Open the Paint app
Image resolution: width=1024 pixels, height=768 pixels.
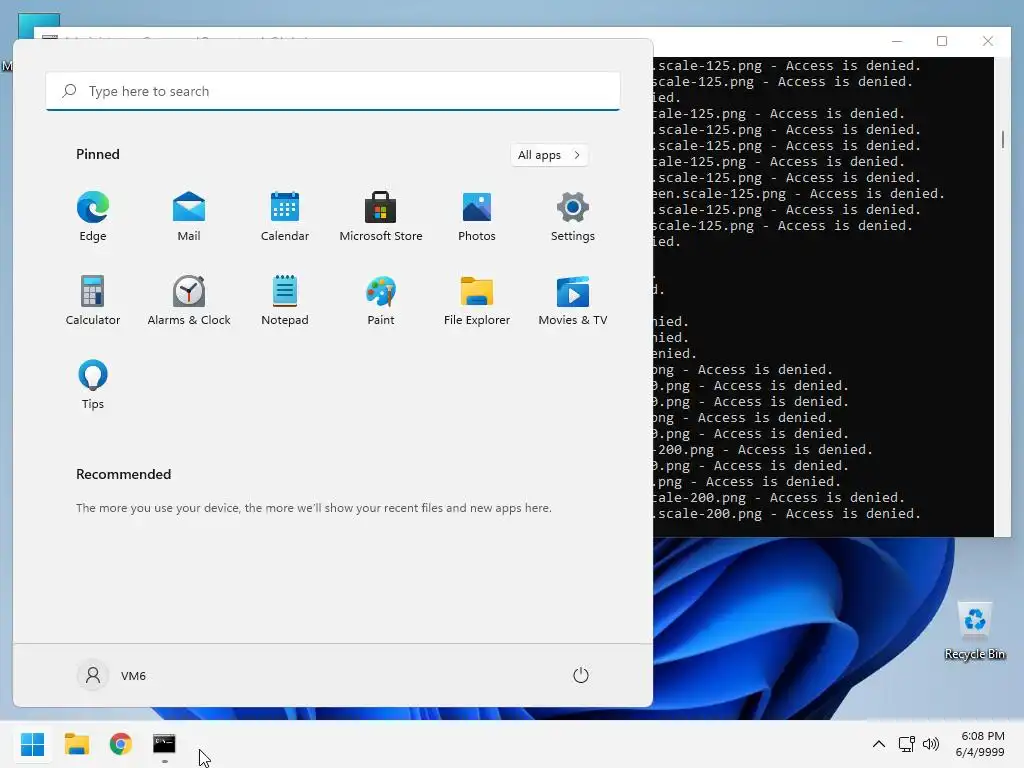[x=381, y=301]
